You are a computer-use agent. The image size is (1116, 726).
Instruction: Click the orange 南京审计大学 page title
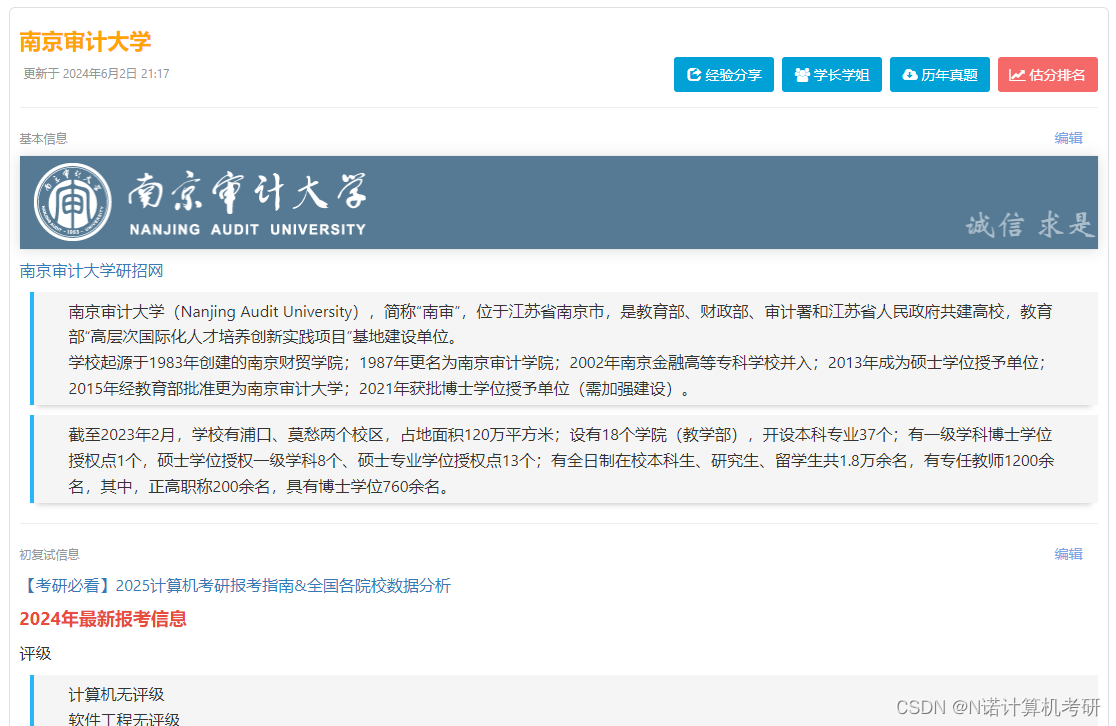point(85,41)
